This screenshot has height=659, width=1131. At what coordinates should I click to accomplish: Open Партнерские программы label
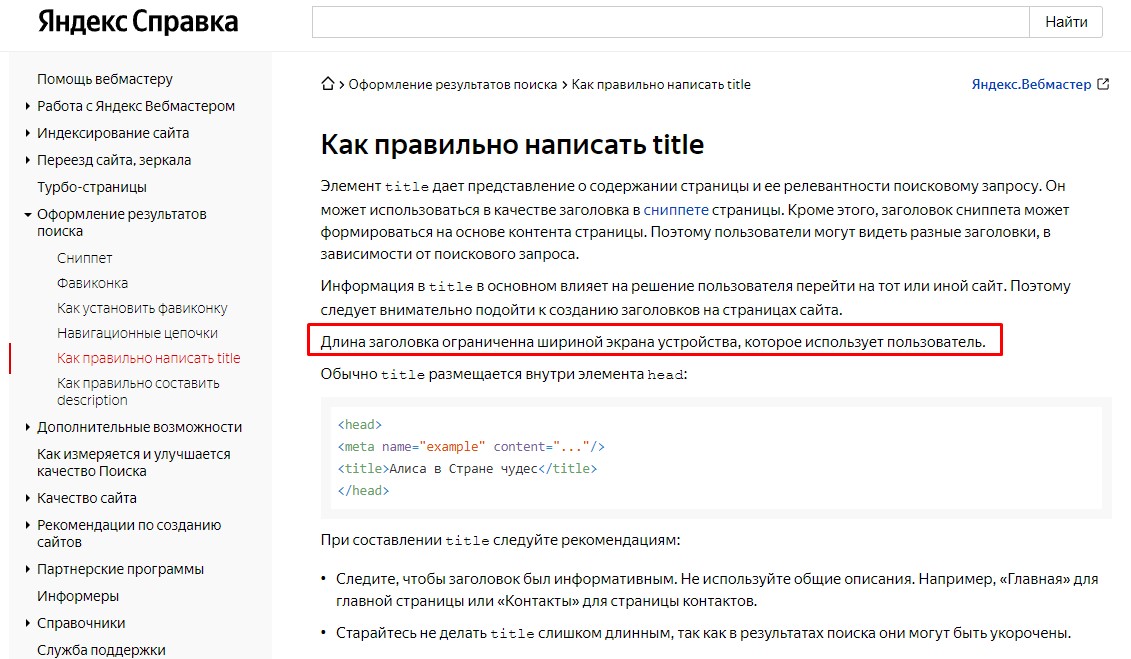120,569
